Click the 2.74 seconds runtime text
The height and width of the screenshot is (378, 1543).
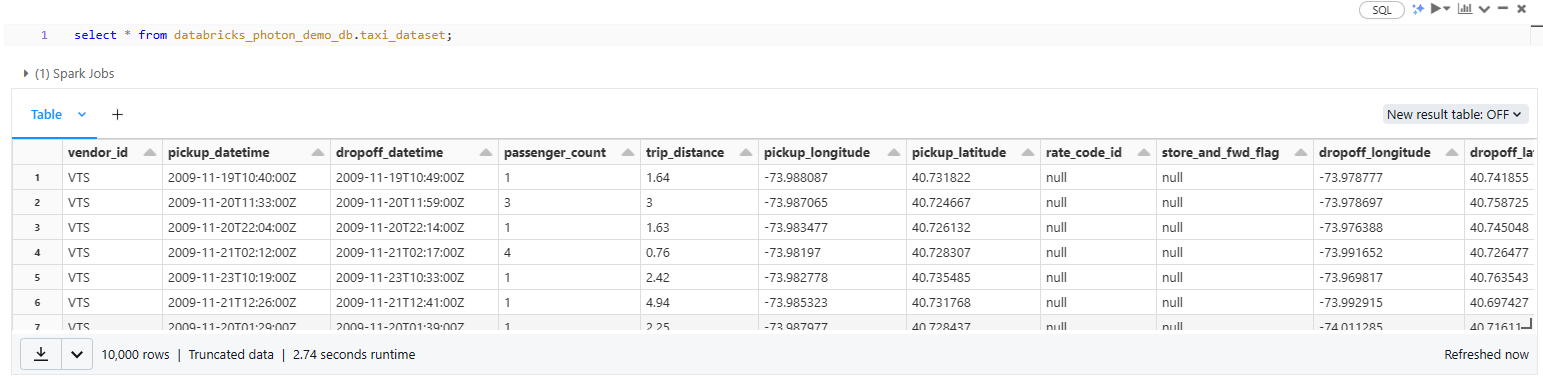coord(354,354)
